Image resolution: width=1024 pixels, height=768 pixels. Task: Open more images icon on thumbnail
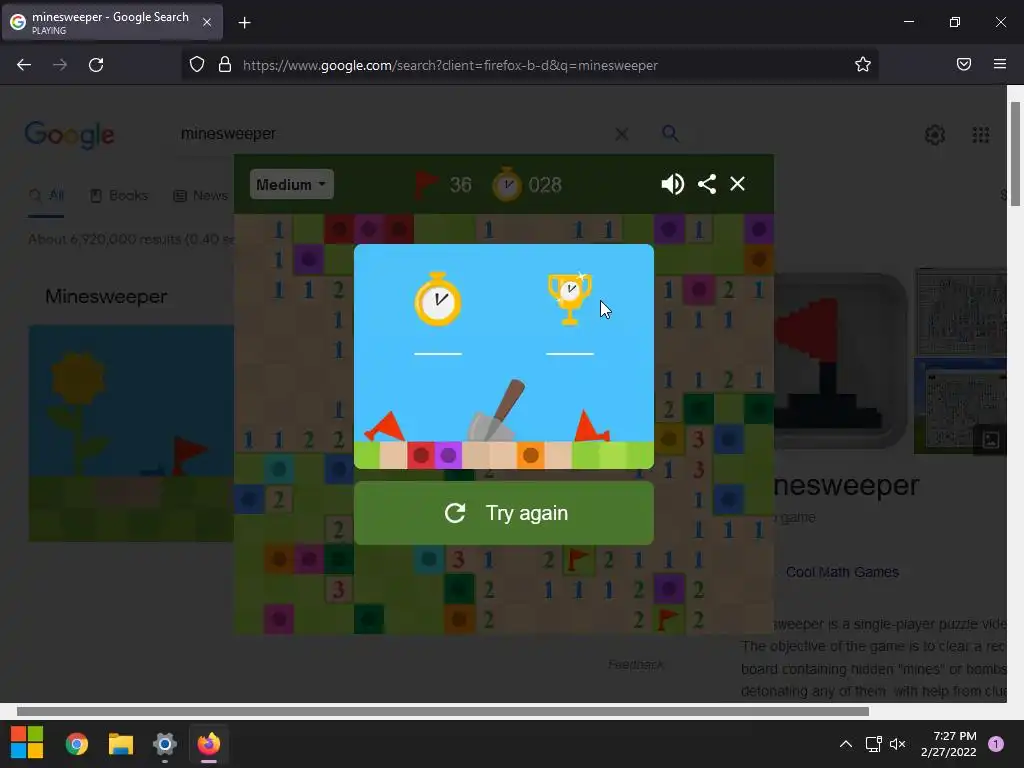[x=991, y=439]
